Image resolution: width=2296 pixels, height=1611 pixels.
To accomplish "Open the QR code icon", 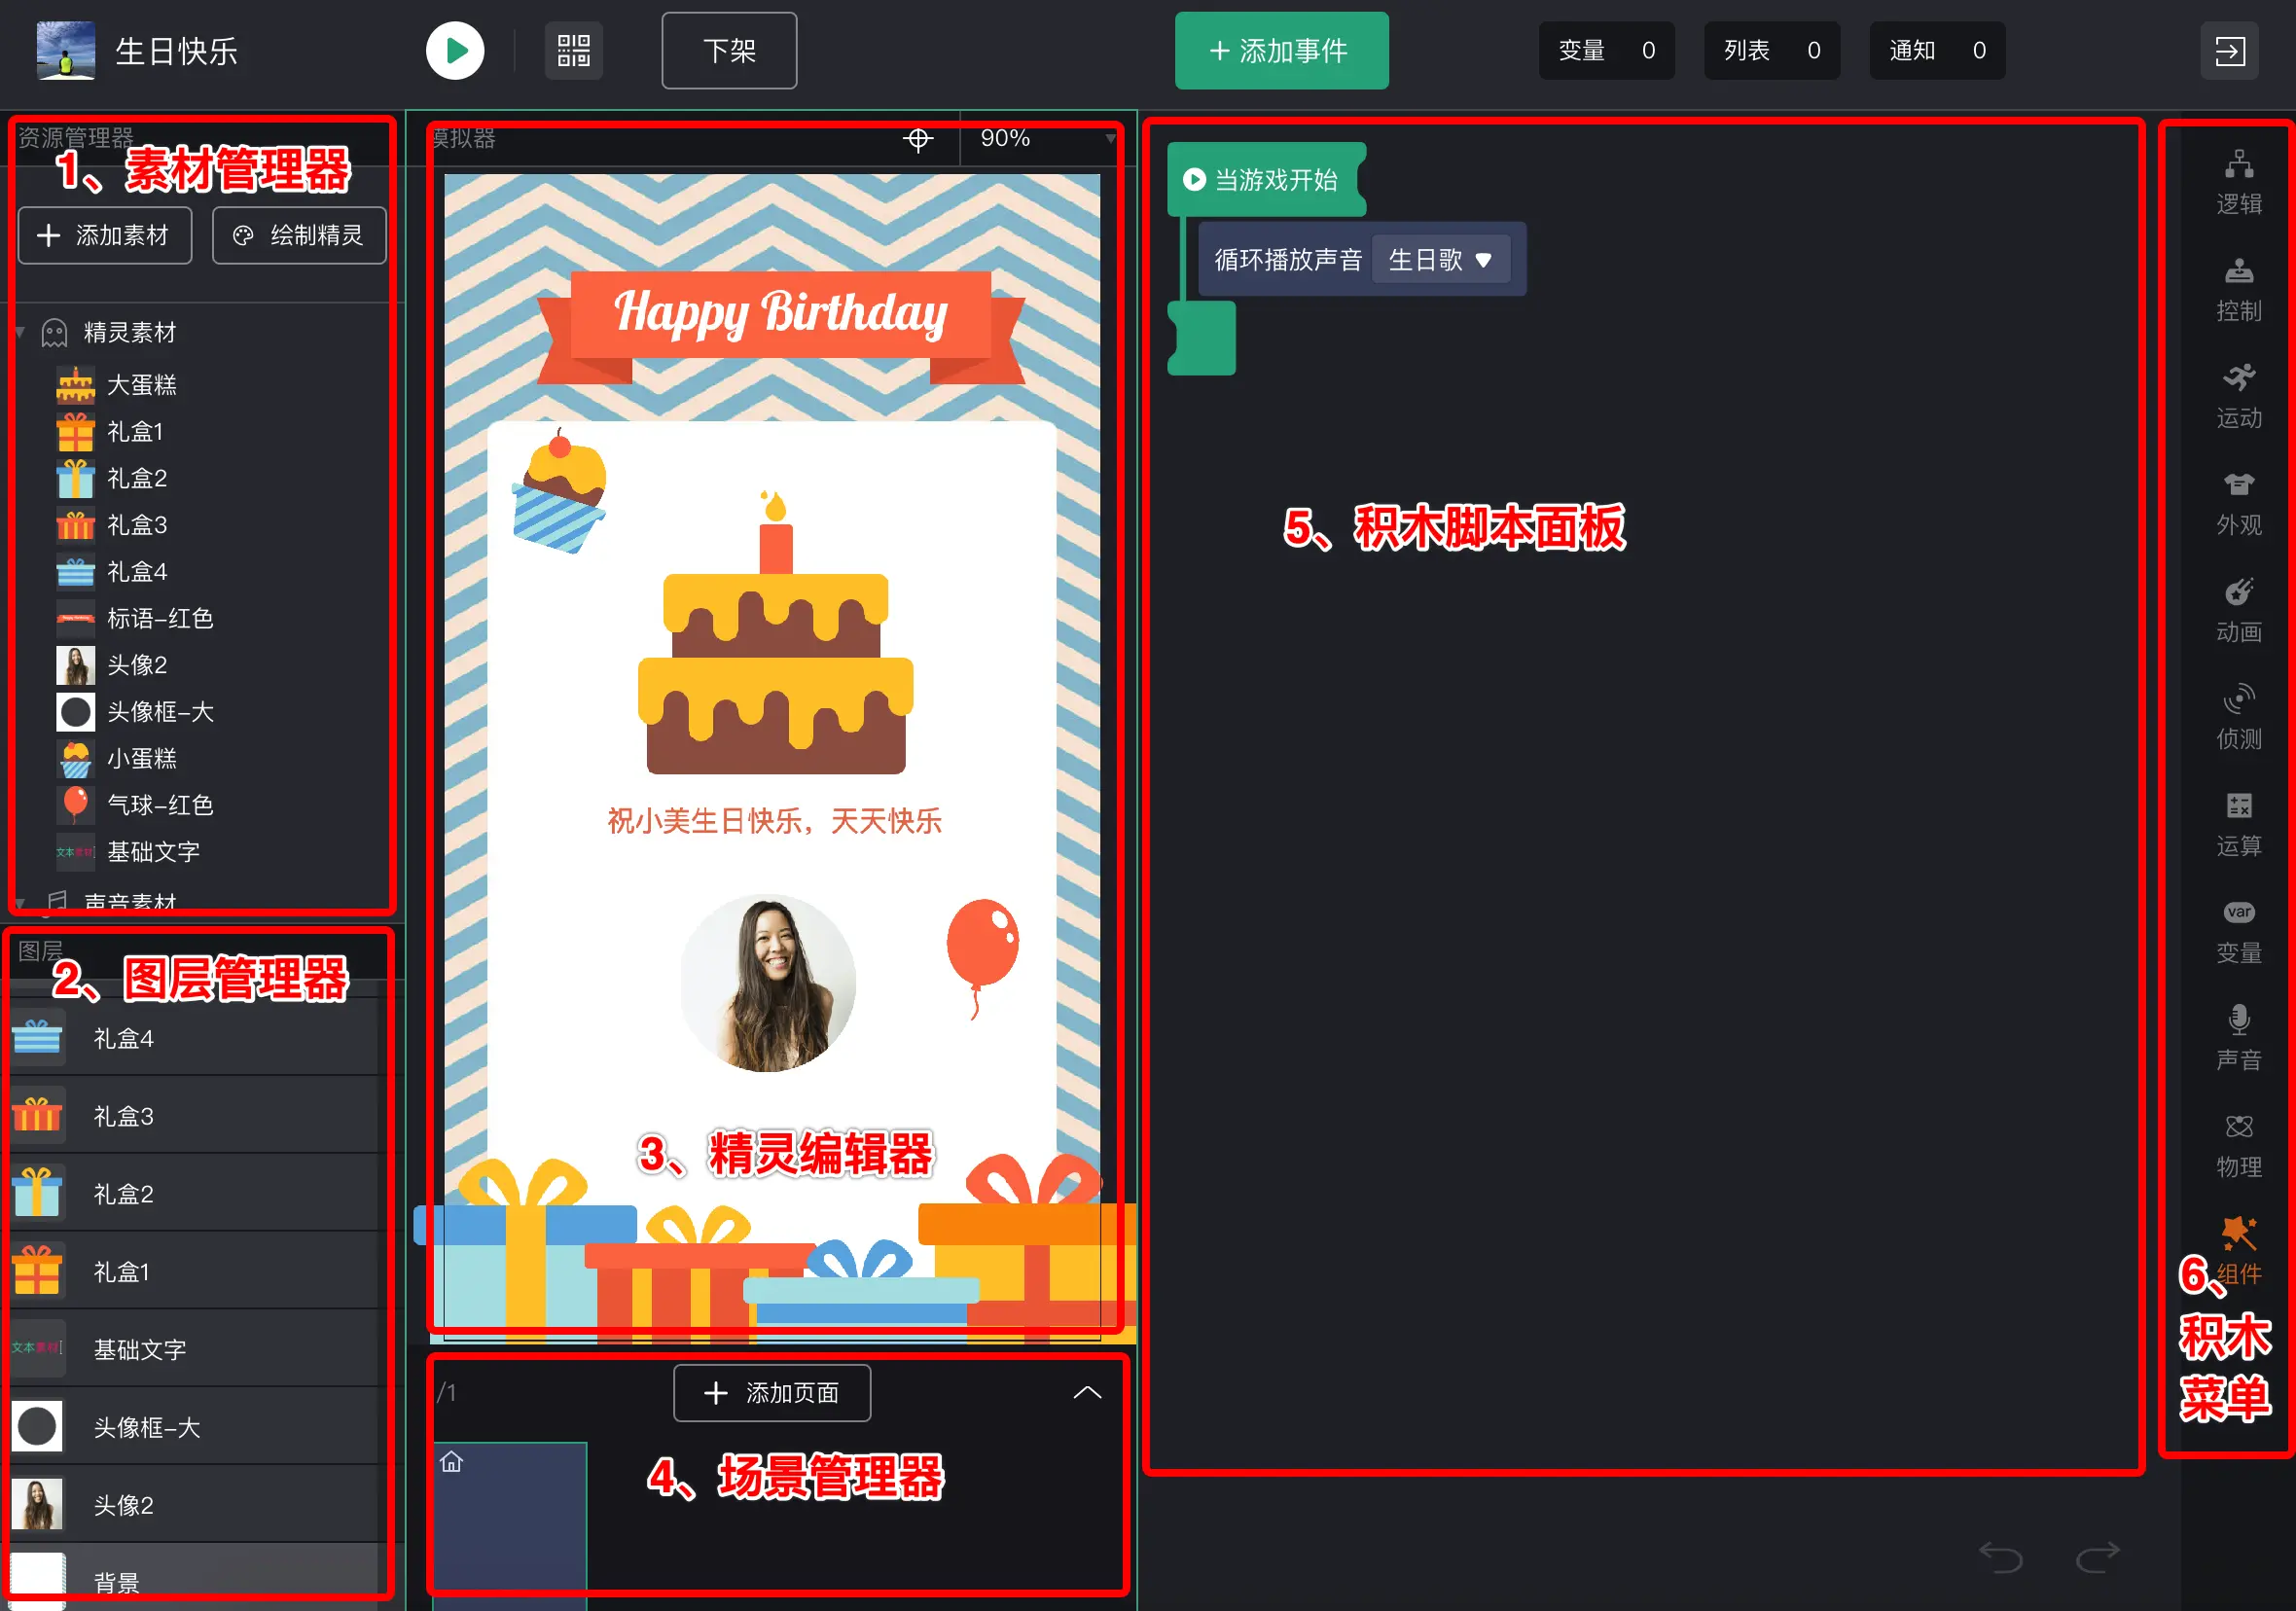I will (573, 51).
